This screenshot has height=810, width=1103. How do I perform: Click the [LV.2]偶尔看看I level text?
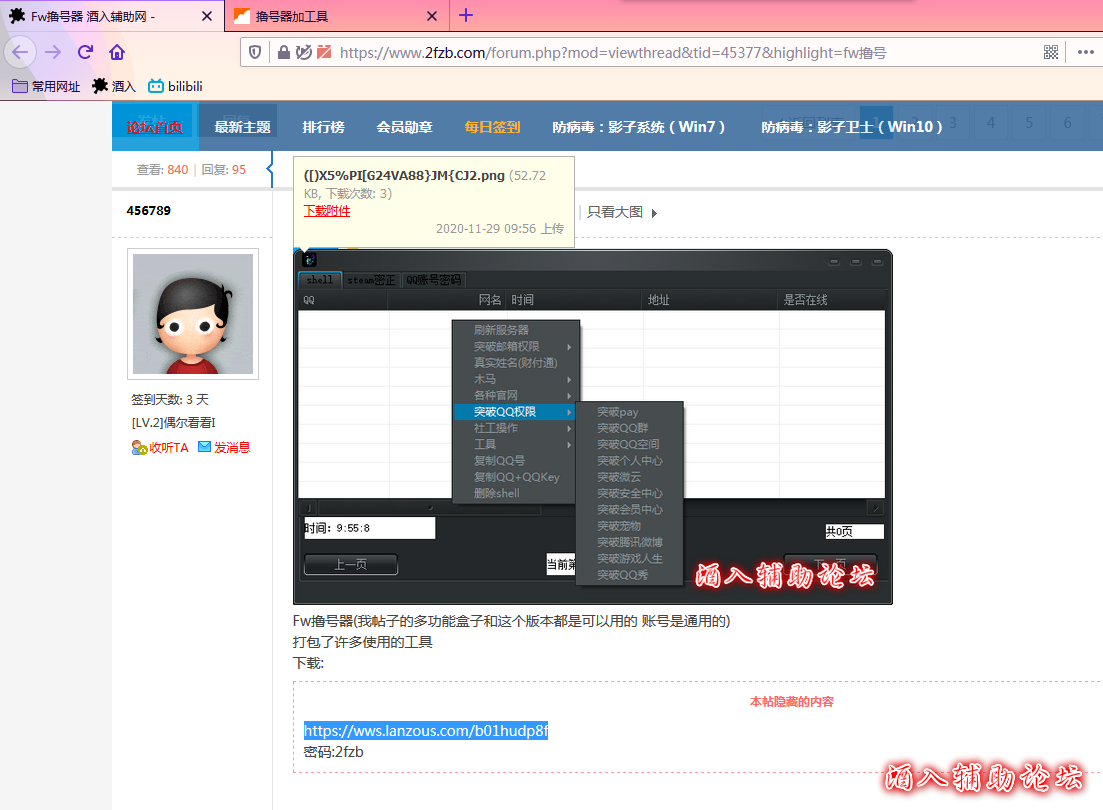[174, 423]
